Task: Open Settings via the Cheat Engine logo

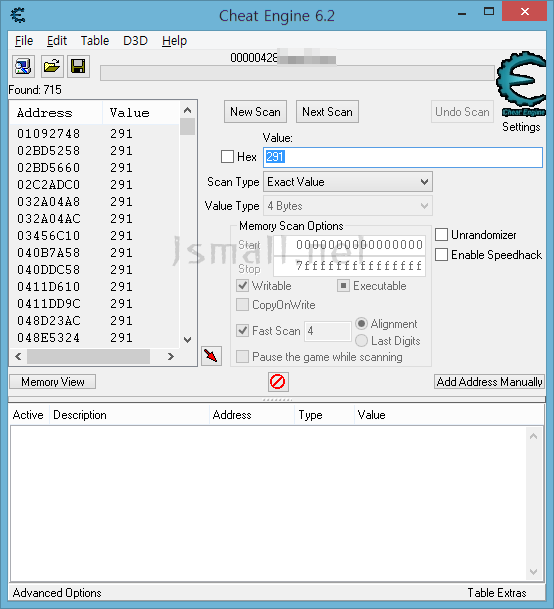Action: tap(521, 84)
